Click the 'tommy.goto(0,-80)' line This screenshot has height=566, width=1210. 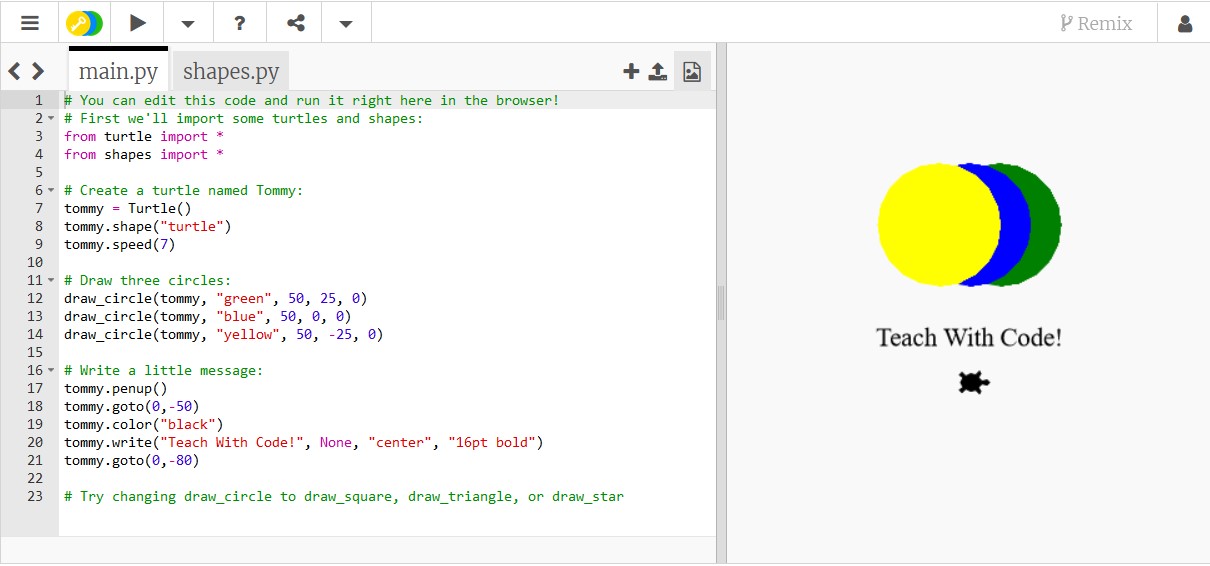point(132,460)
